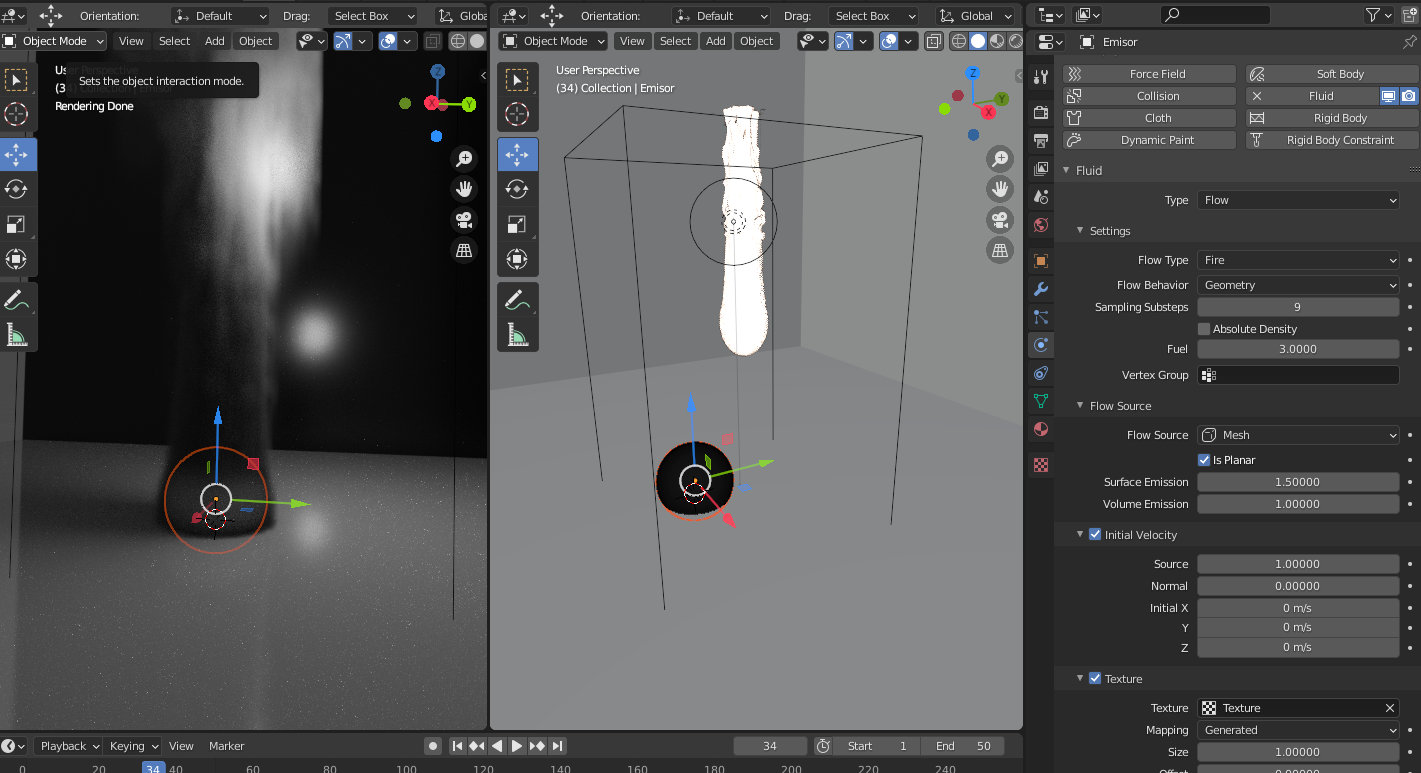The image size is (1421, 773).
Task: Open the World properties tab
Action: click(1041, 225)
